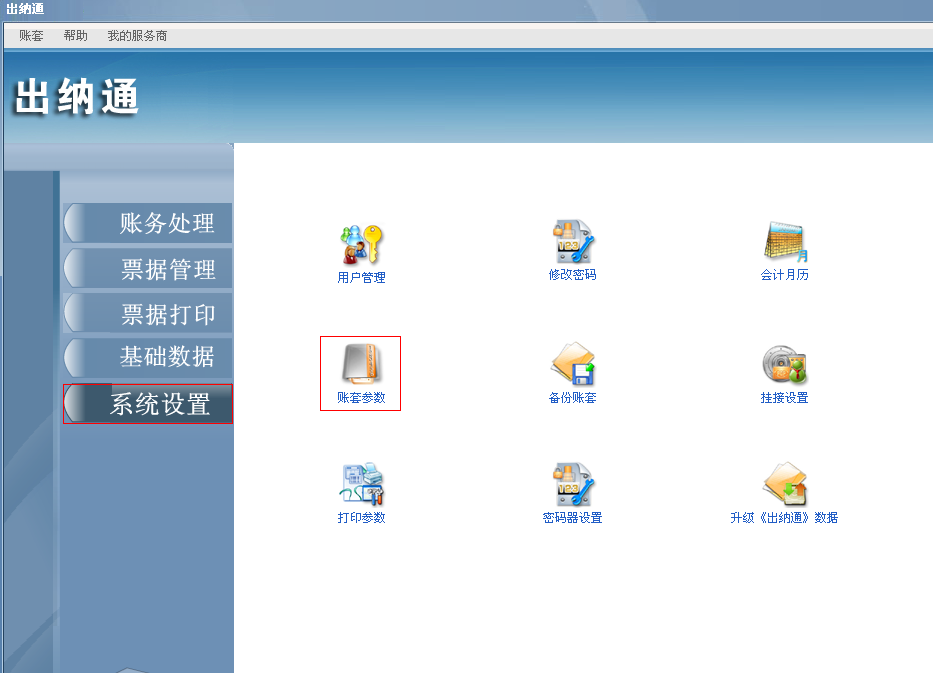
Task: Switch to the 票据管理 sidebar section
Action: click(x=148, y=269)
